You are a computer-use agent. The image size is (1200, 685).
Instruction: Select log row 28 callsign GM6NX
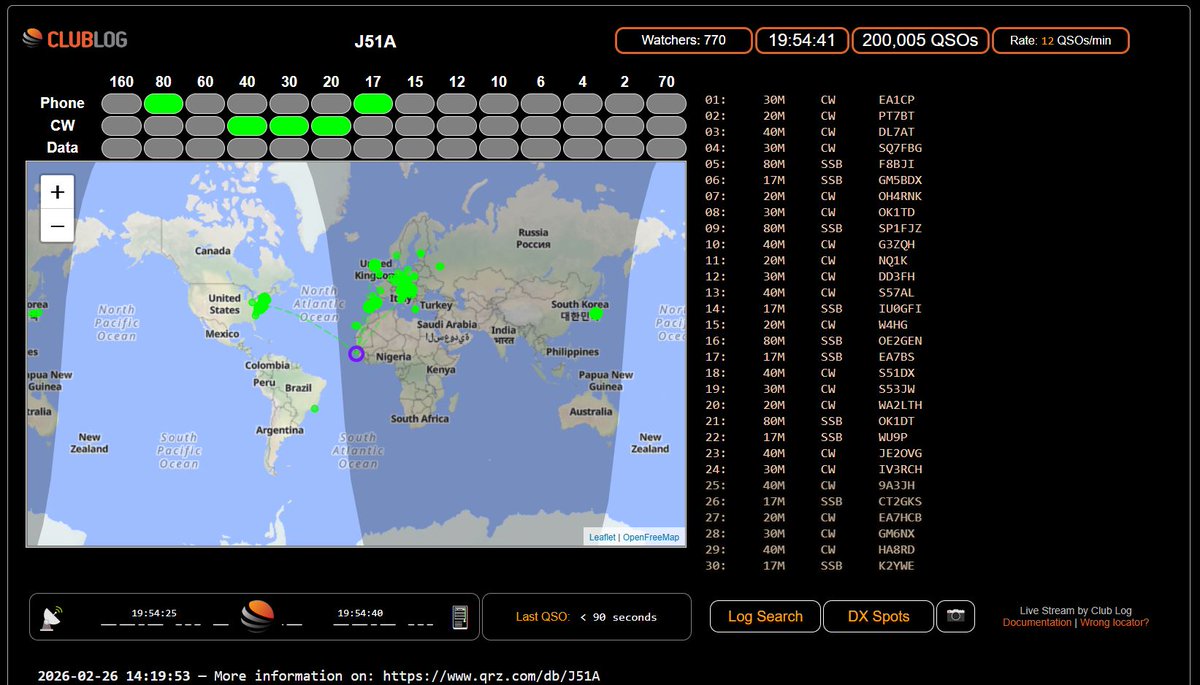point(897,534)
